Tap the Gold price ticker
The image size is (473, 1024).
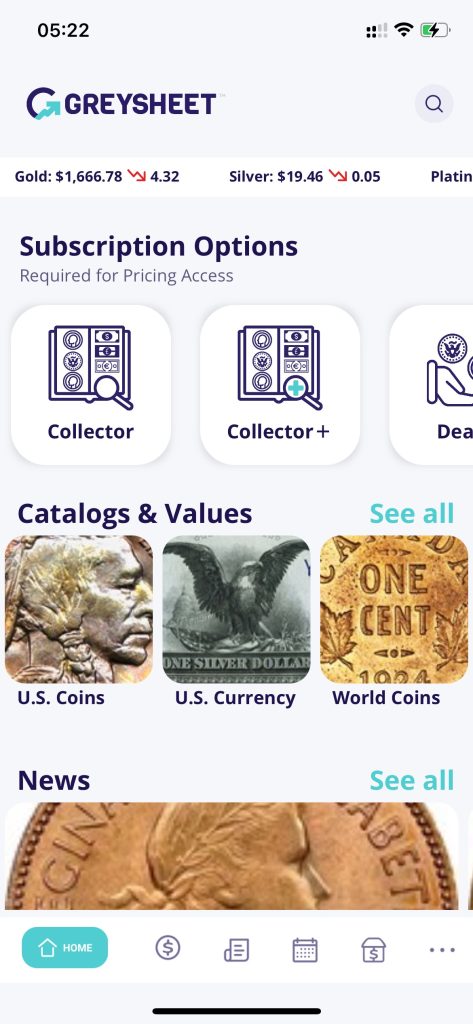click(x=97, y=176)
